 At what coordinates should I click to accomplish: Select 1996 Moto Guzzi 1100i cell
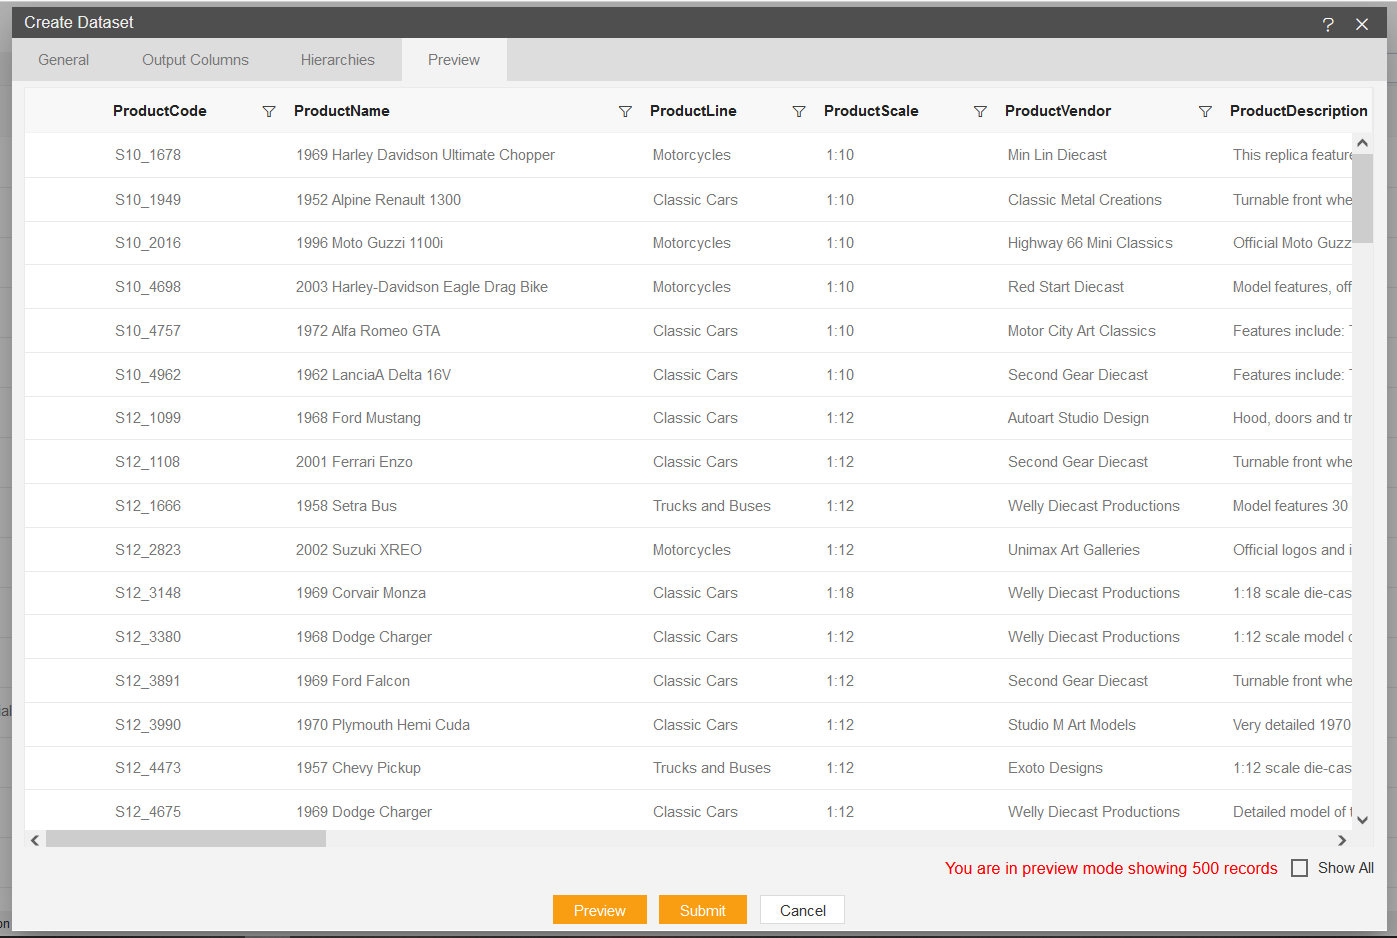click(x=369, y=243)
